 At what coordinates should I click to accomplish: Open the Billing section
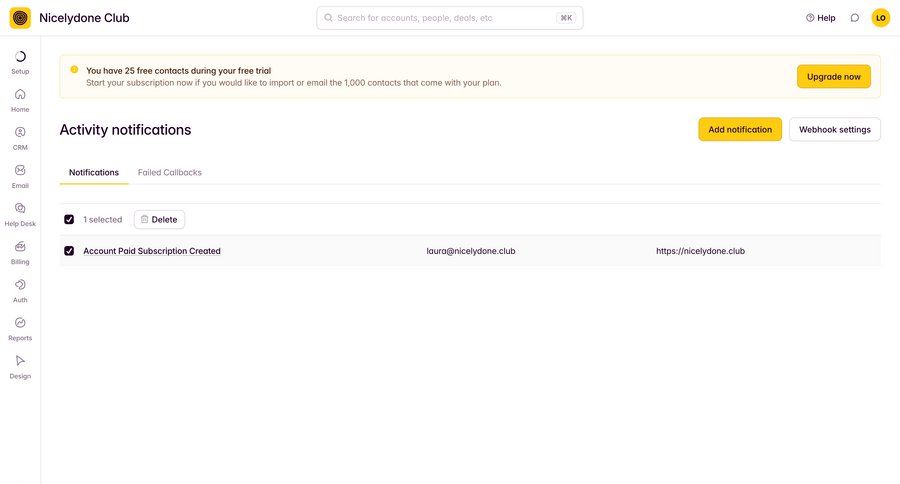click(x=20, y=253)
